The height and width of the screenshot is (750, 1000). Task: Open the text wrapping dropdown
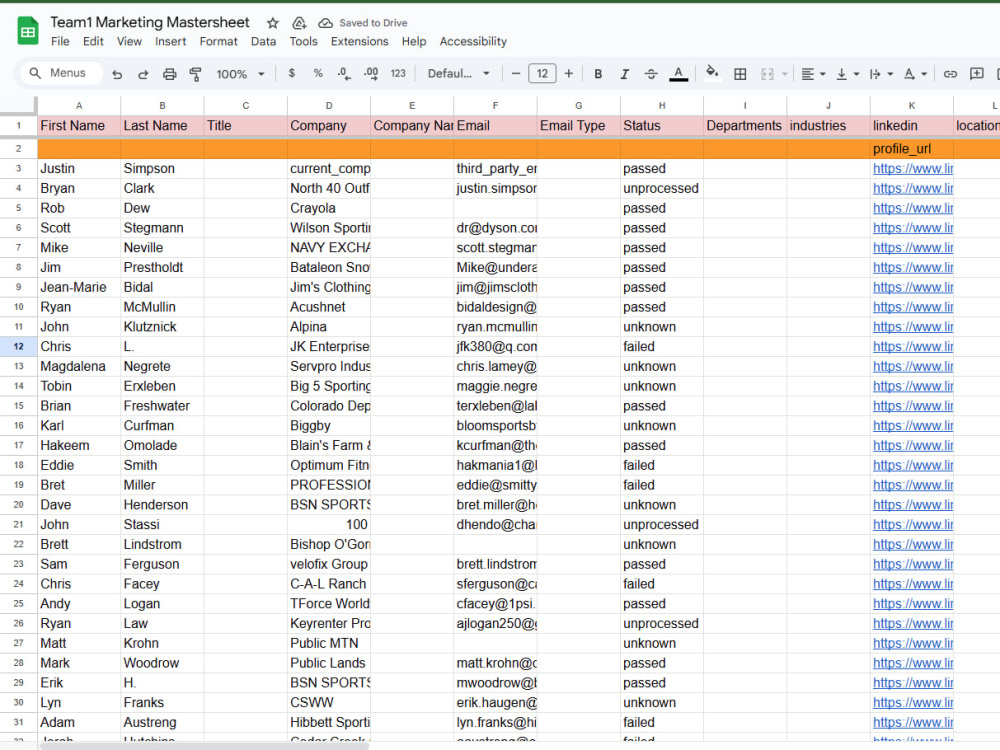(881, 74)
